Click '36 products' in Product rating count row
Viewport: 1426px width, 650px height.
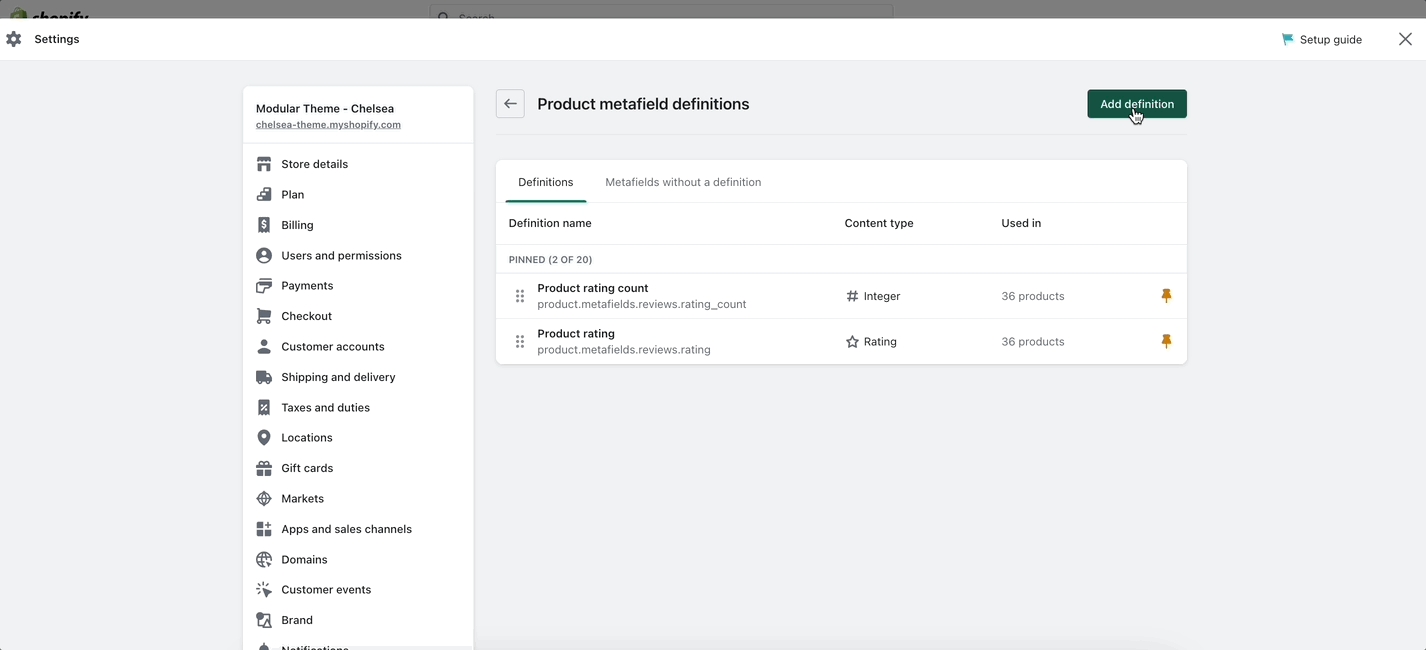1033,296
